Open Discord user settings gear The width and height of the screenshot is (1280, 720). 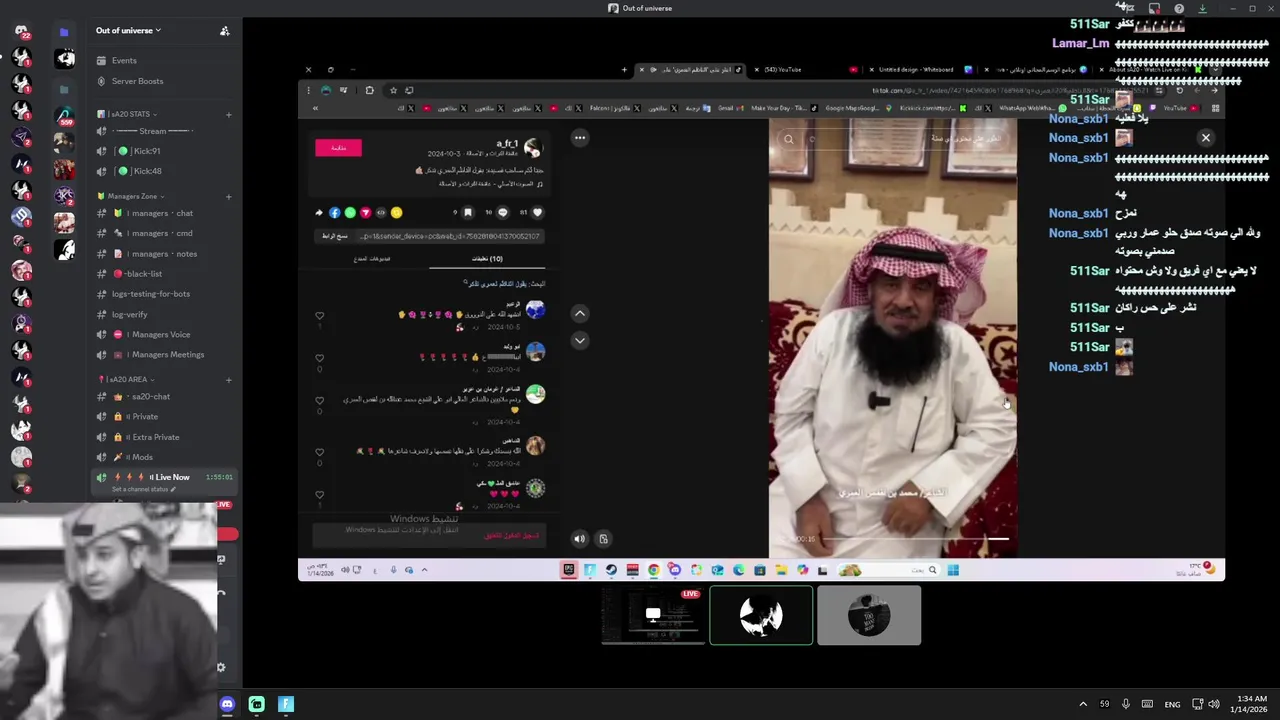click(221, 667)
